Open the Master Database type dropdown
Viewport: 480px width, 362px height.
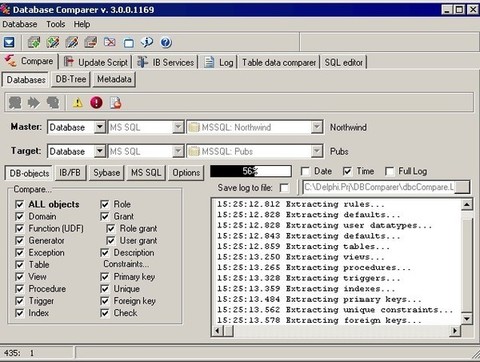[99, 127]
